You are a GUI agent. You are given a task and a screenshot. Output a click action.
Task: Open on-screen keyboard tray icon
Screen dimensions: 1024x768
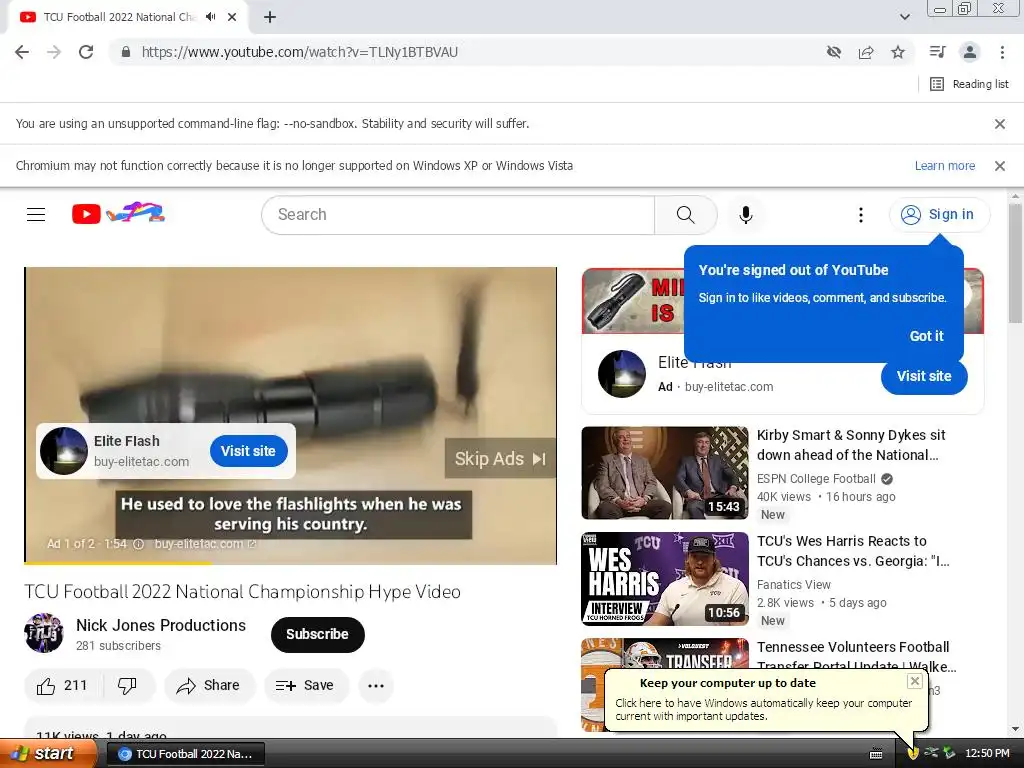click(x=876, y=754)
